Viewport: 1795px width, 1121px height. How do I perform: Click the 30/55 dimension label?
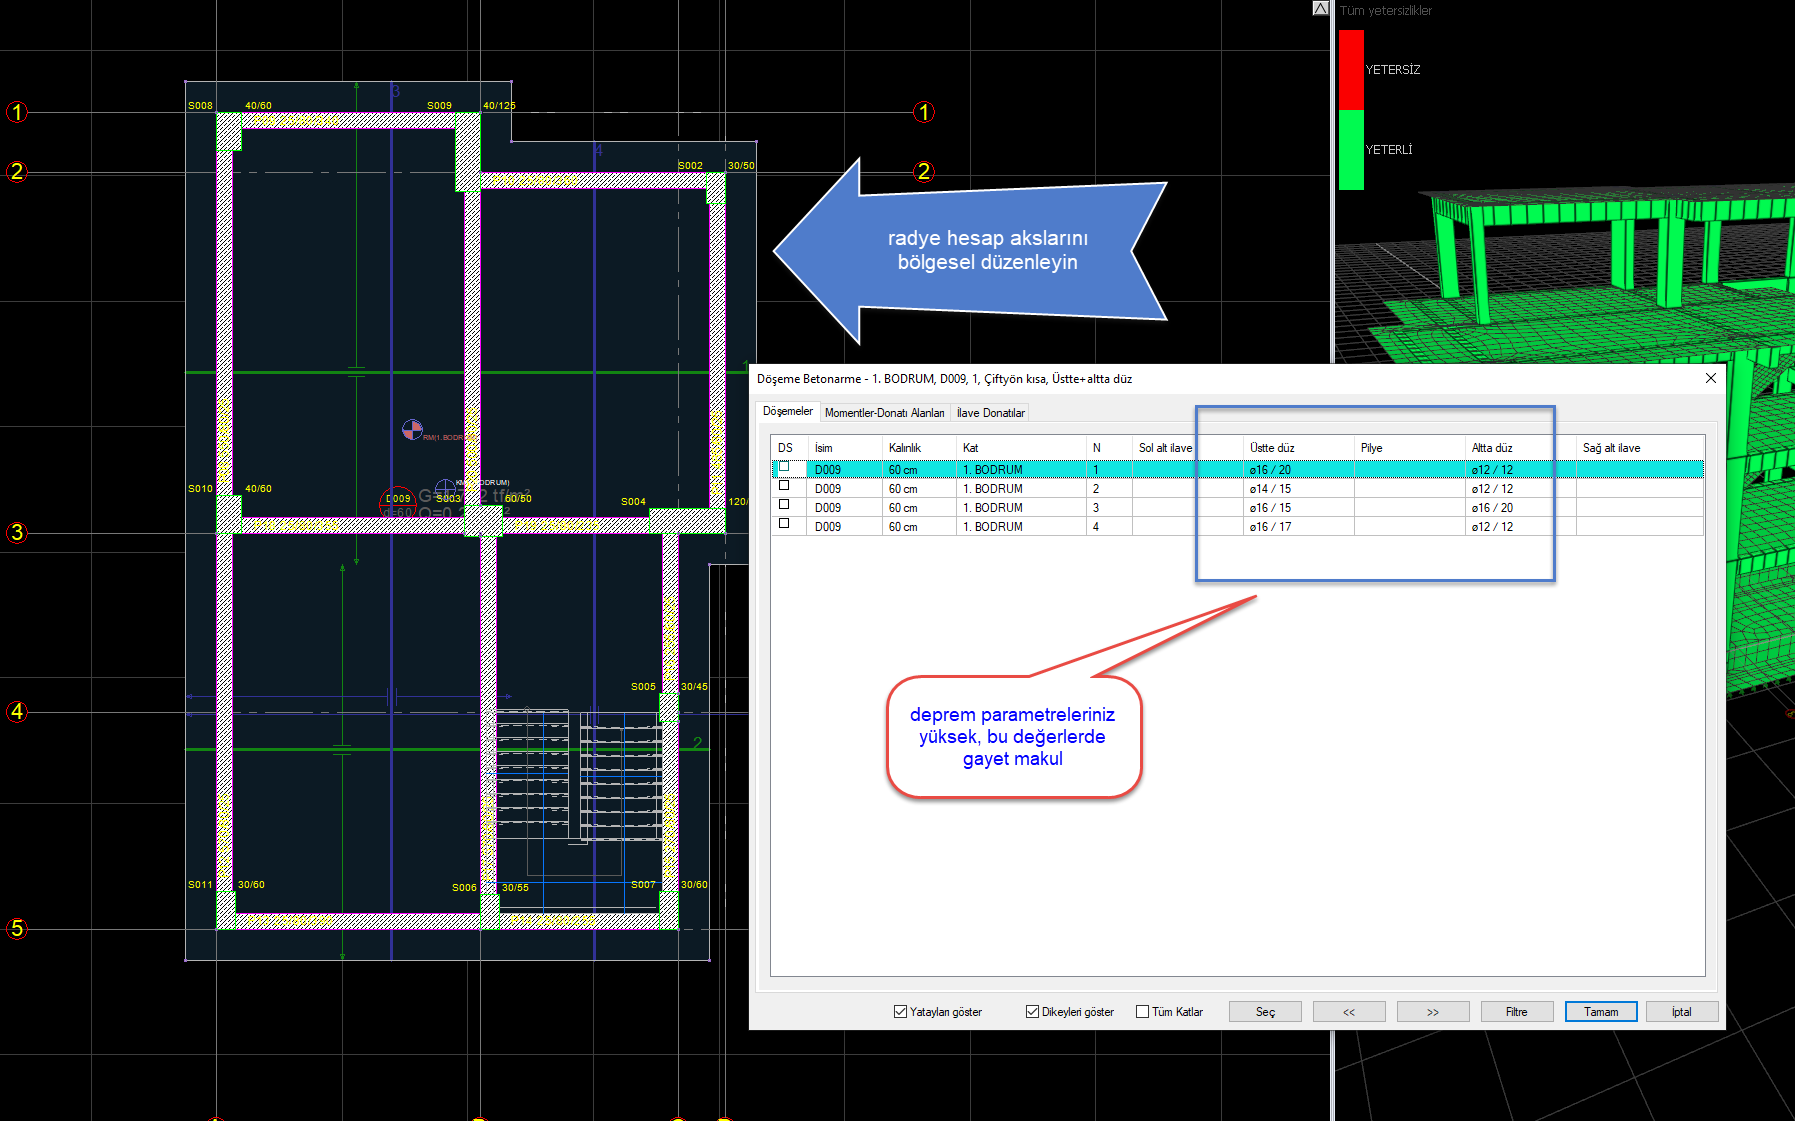pyautogui.click(x=515, y=887)
